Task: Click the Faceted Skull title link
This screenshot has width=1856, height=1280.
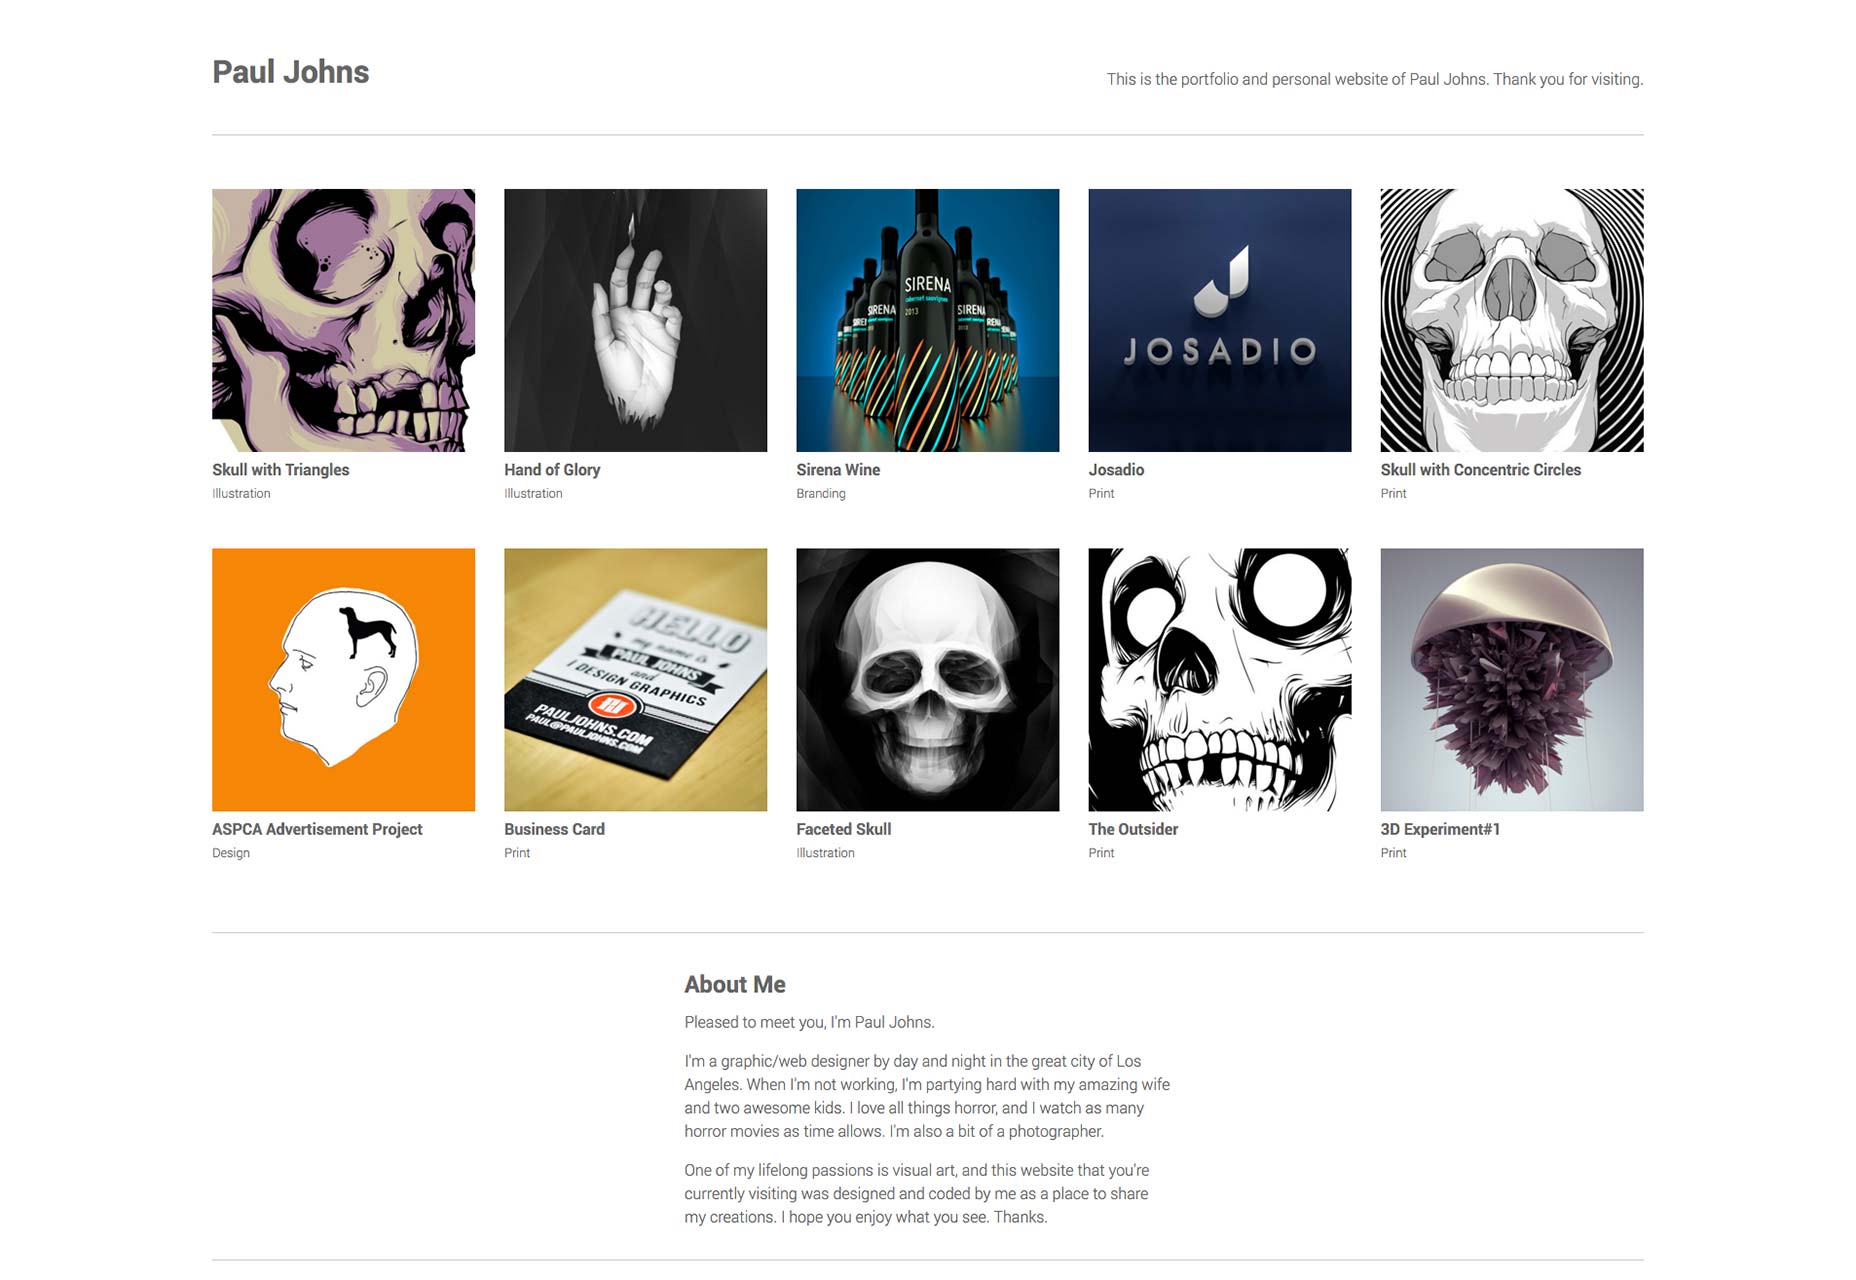Action: coord(843,829)
